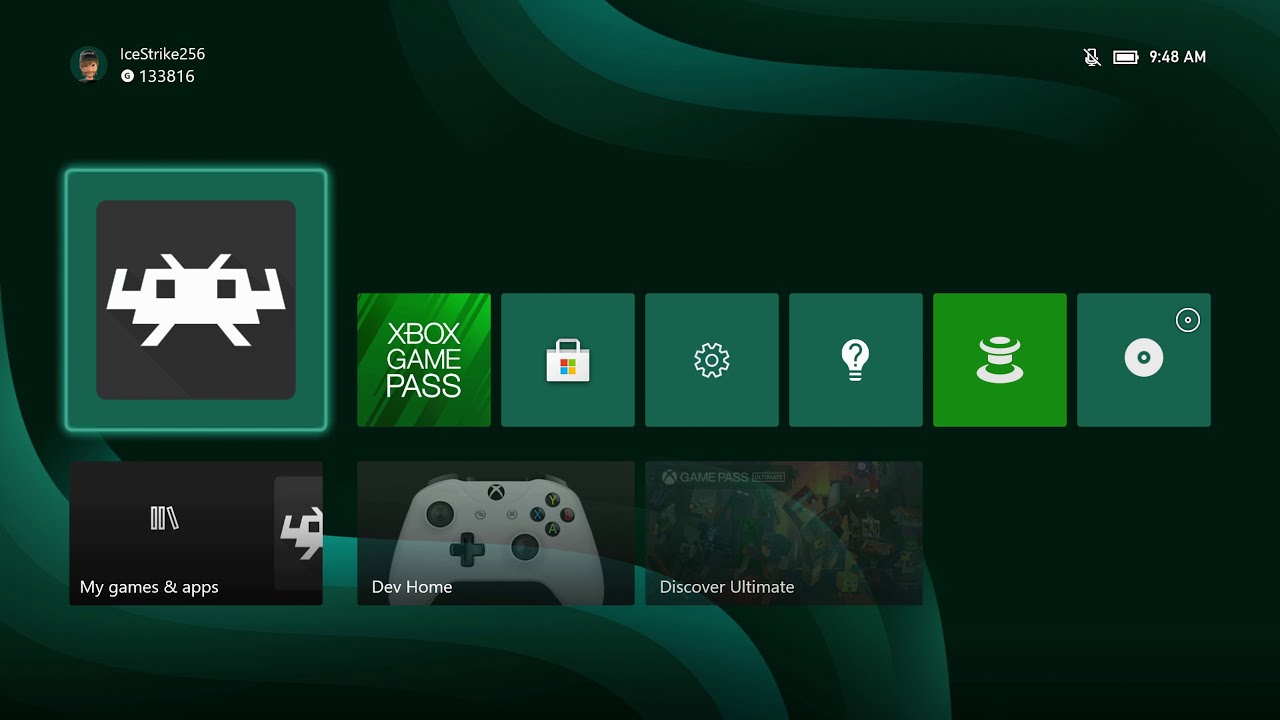
Task: Open the Xbox Game Pass tile
Action: 424,360
